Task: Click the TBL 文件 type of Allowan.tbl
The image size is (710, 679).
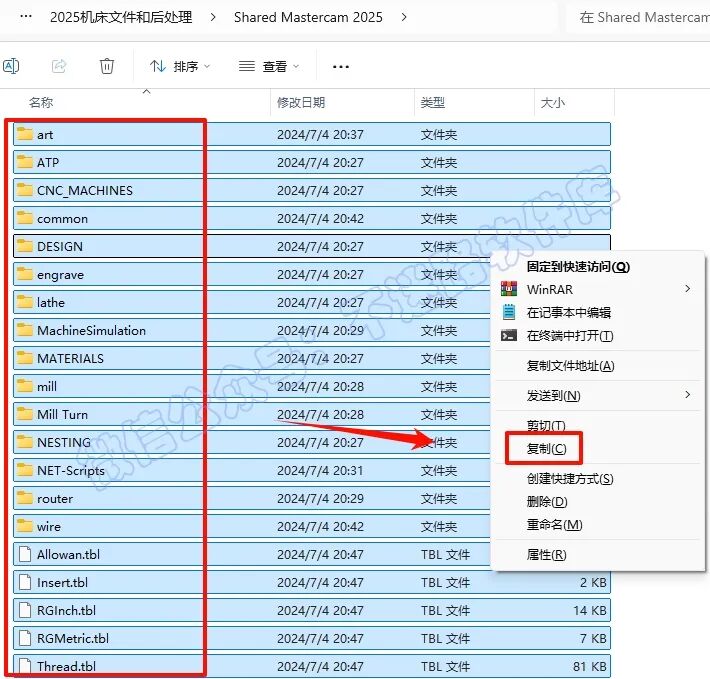Action: point(446,555)
